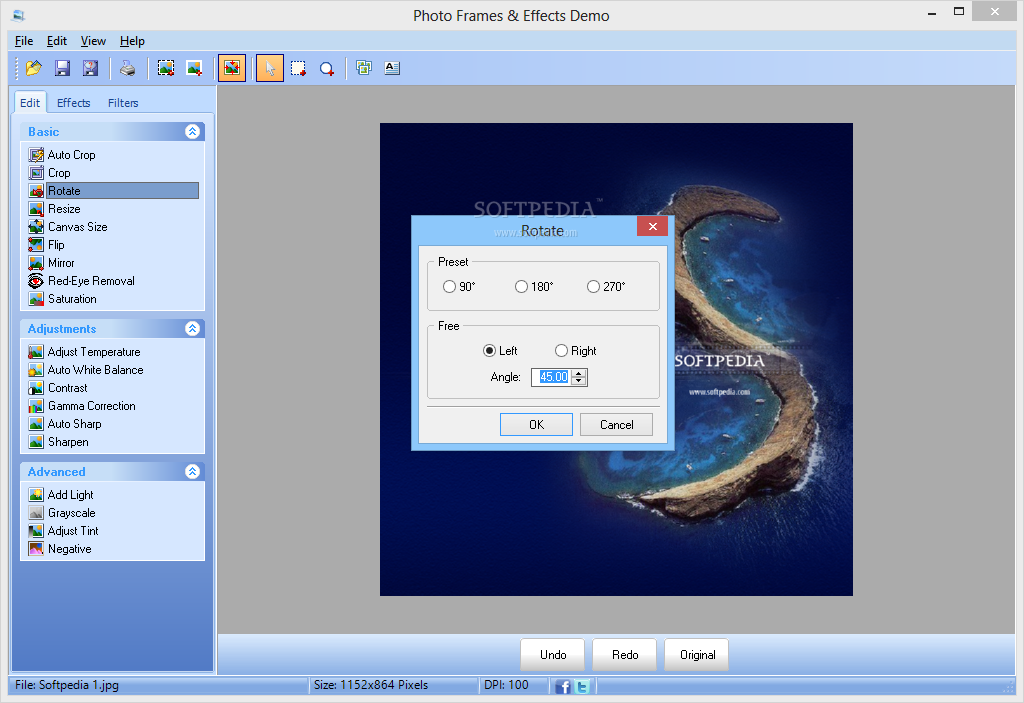This screenshot has width=1024, height=703.
Task: Select the arrow pointer tool
Action: [270, 68]
